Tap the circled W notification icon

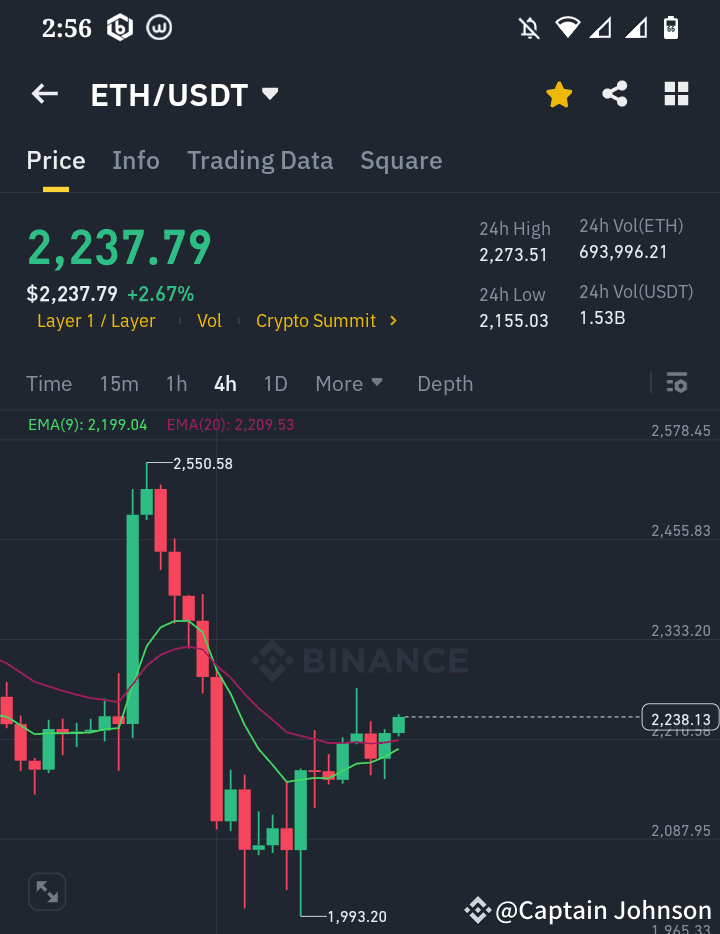click(159, 27)
